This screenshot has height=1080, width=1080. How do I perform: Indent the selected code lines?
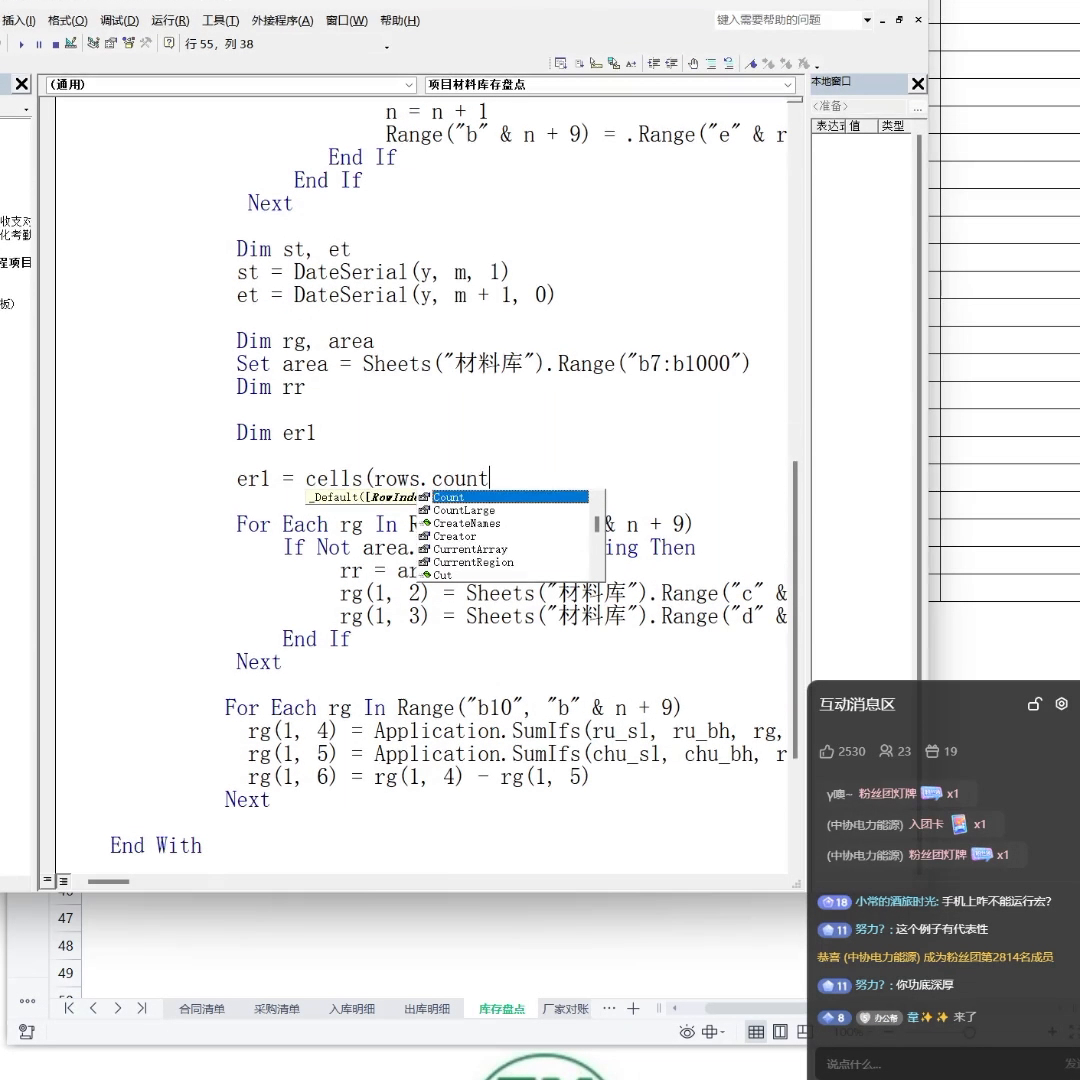coord(654,63)
